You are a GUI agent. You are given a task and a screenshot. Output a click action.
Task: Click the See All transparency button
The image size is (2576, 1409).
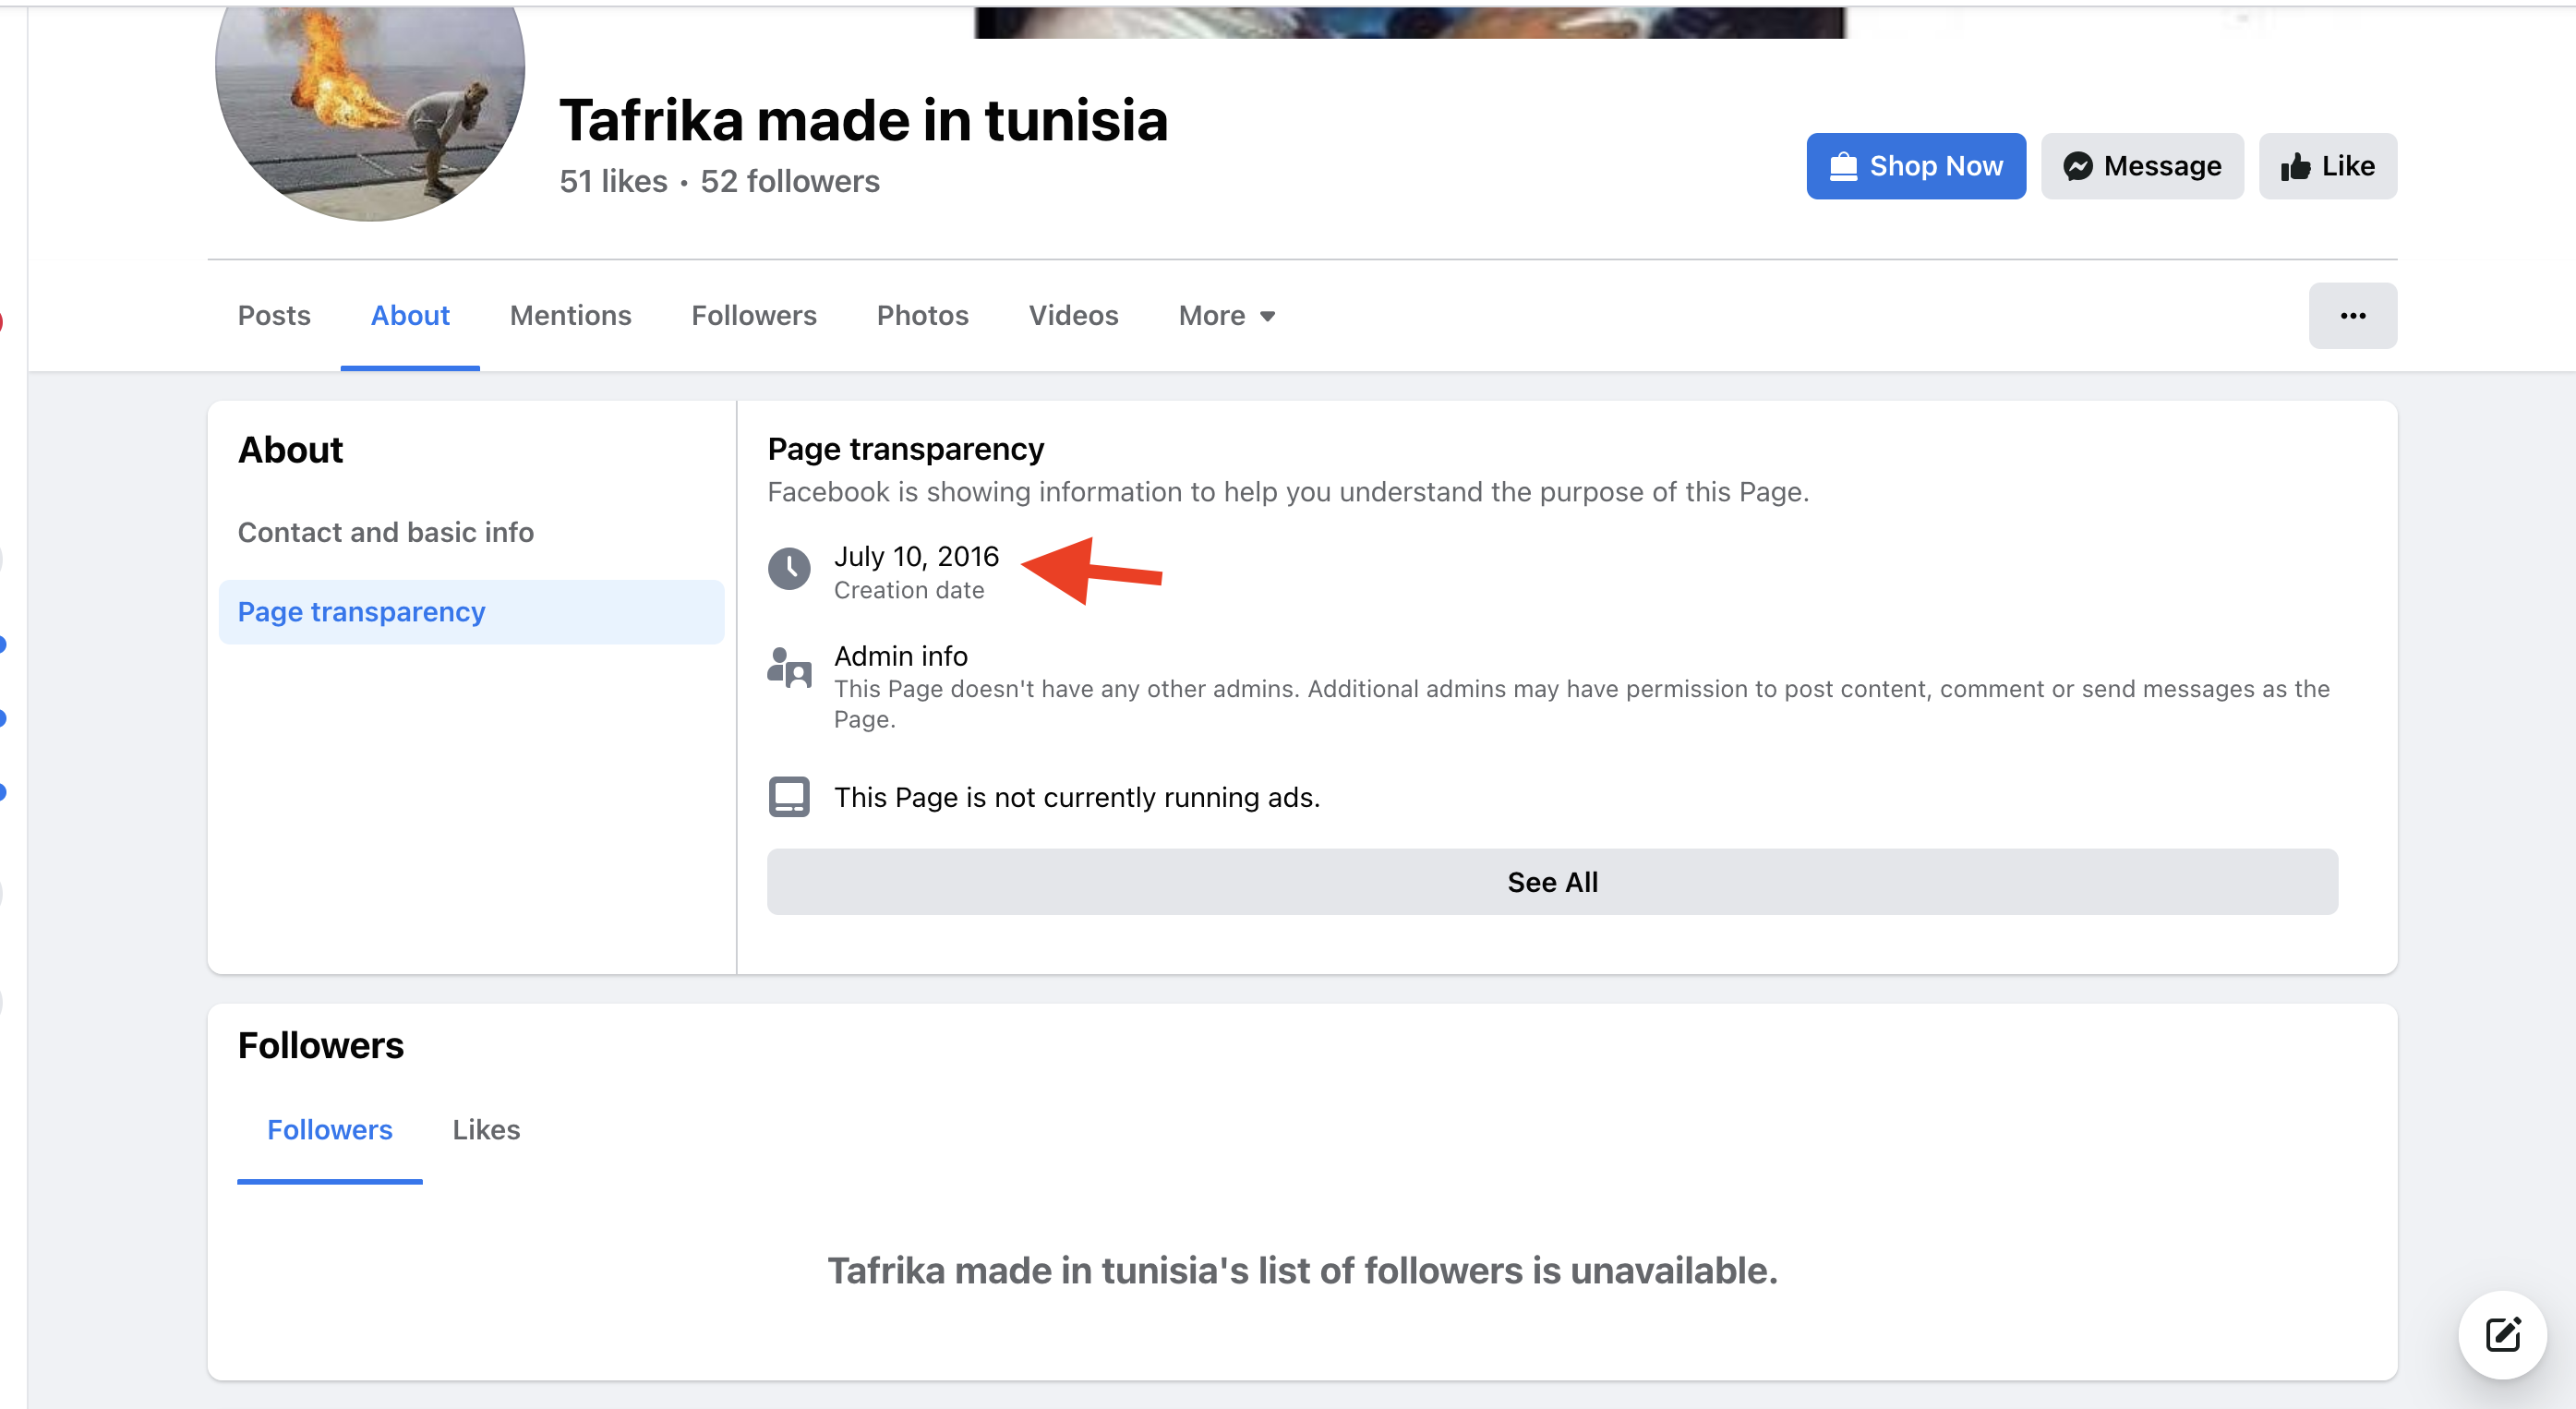coord(1552,882)
